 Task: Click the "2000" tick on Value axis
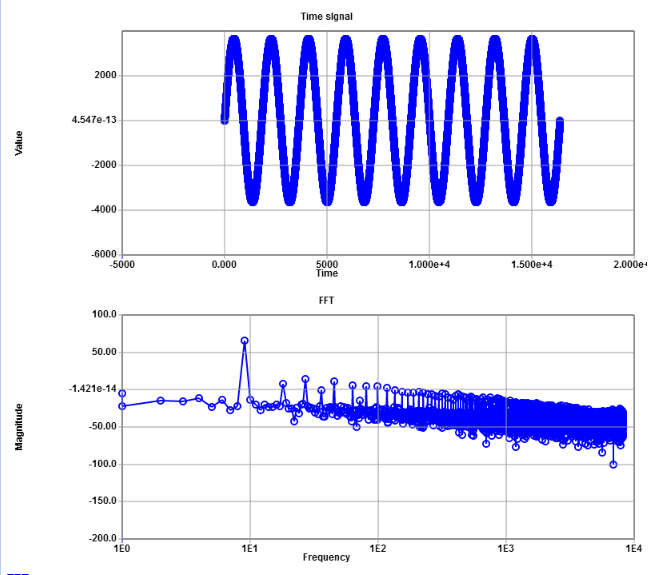[x=104, y=76]
